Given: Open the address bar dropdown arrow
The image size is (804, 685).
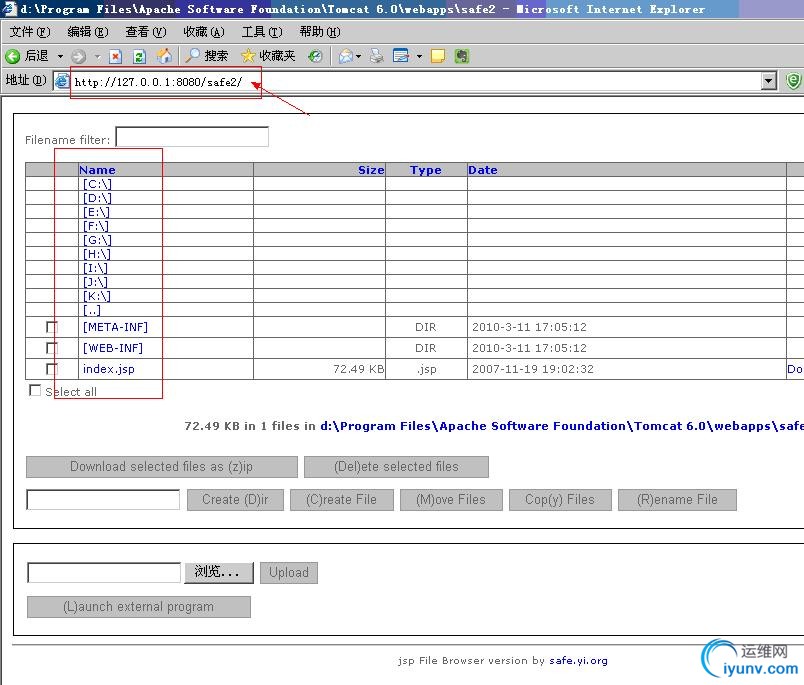Looking at the screenshot, I should click(x=769, y=81).
